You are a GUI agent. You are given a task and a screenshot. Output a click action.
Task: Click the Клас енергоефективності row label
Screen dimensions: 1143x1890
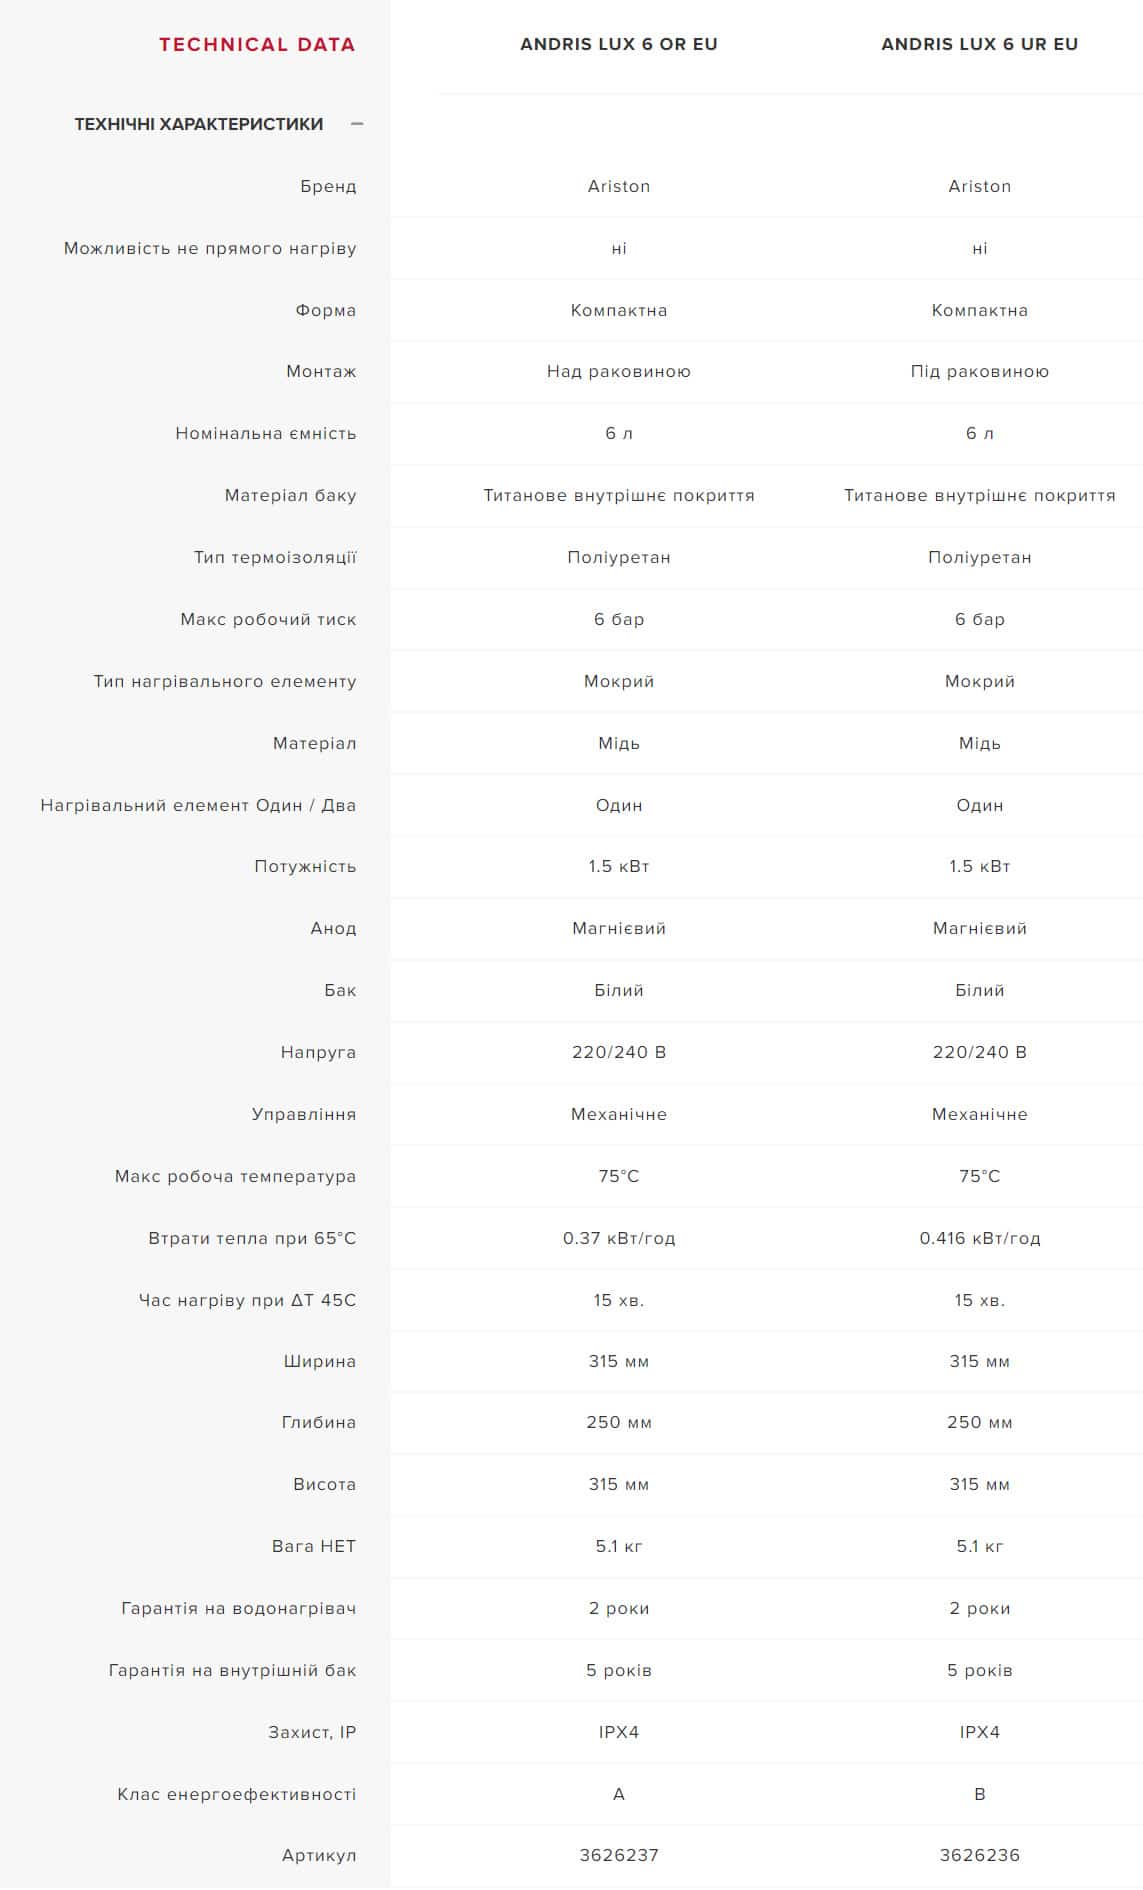236,1794
